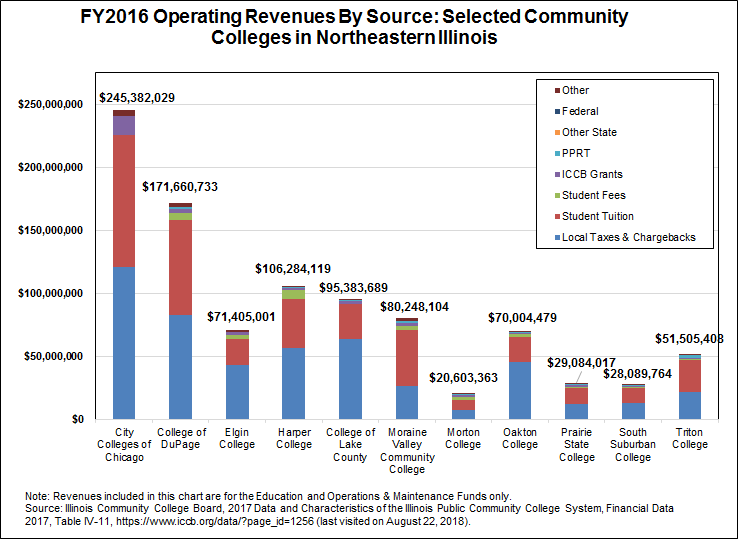Click Moraine Valley red tuition bar segment

click(407, 358)
